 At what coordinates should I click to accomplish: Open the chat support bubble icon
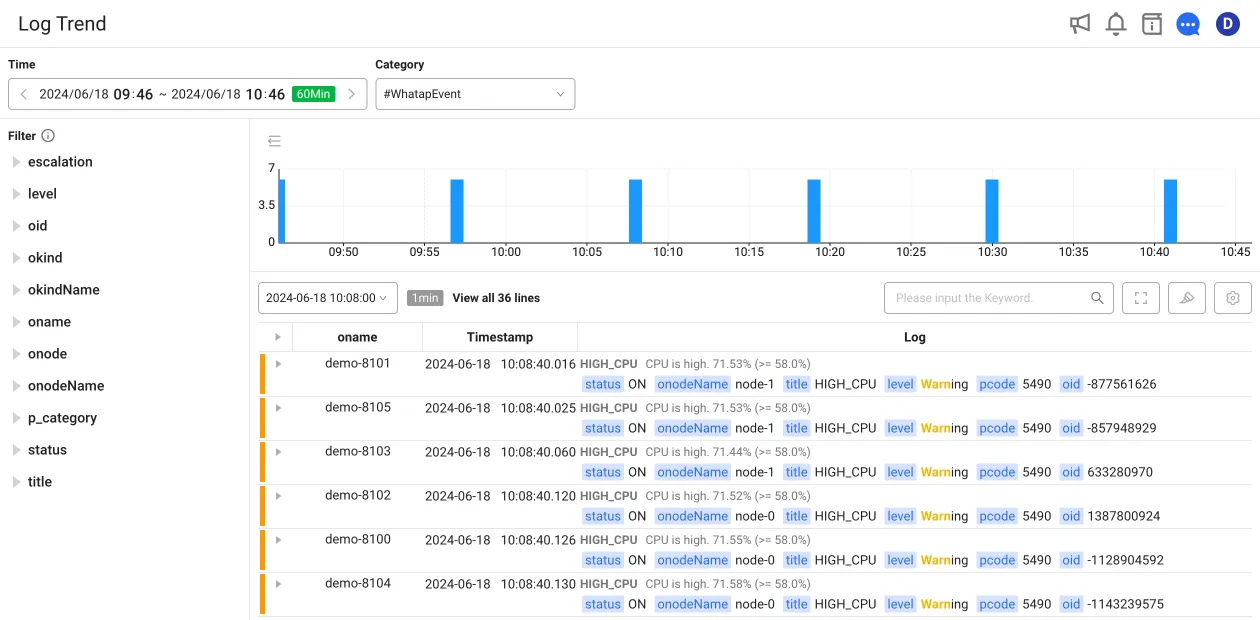[x=1188, y=24]
